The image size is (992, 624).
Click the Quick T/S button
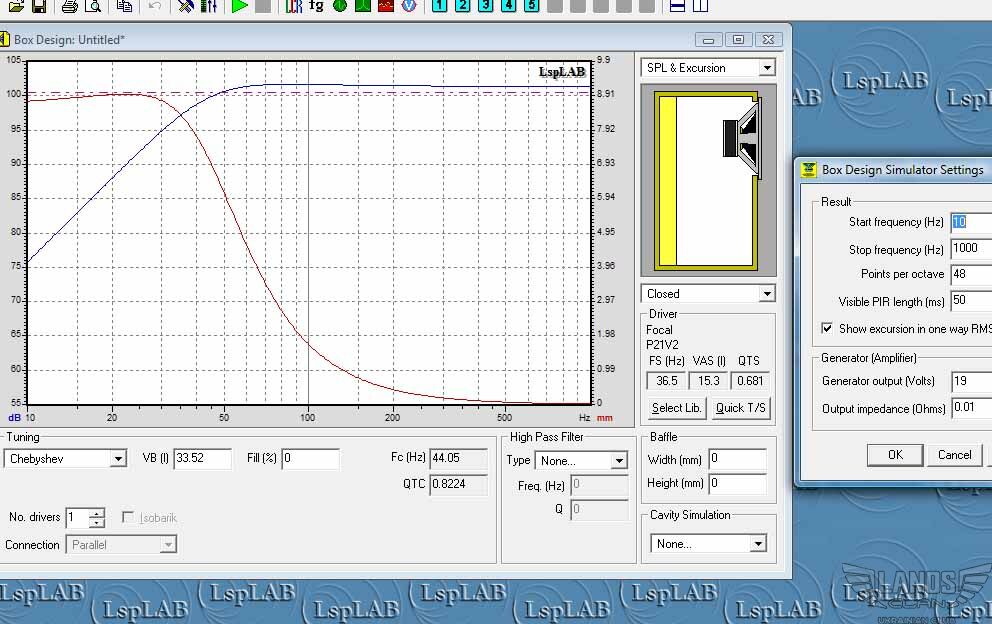(x=740, y=408)
